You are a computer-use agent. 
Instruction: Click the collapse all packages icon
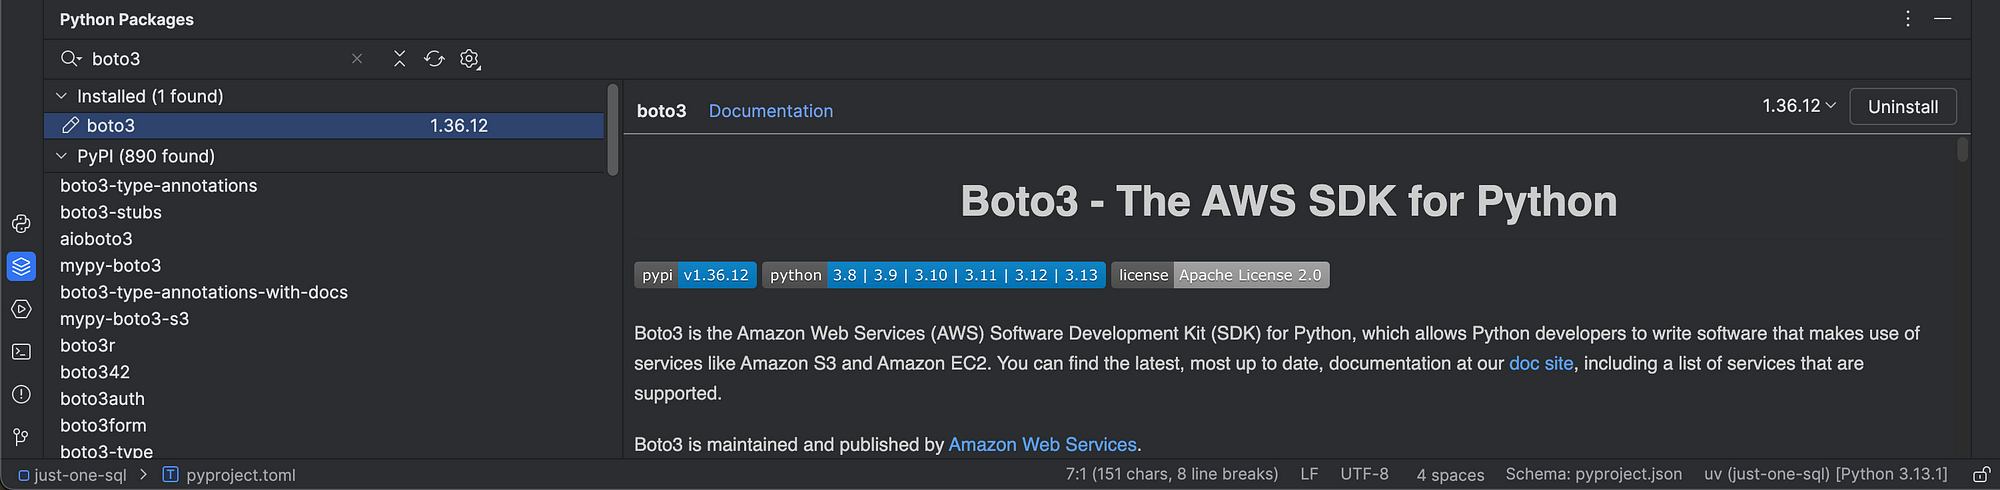[399, 59]
